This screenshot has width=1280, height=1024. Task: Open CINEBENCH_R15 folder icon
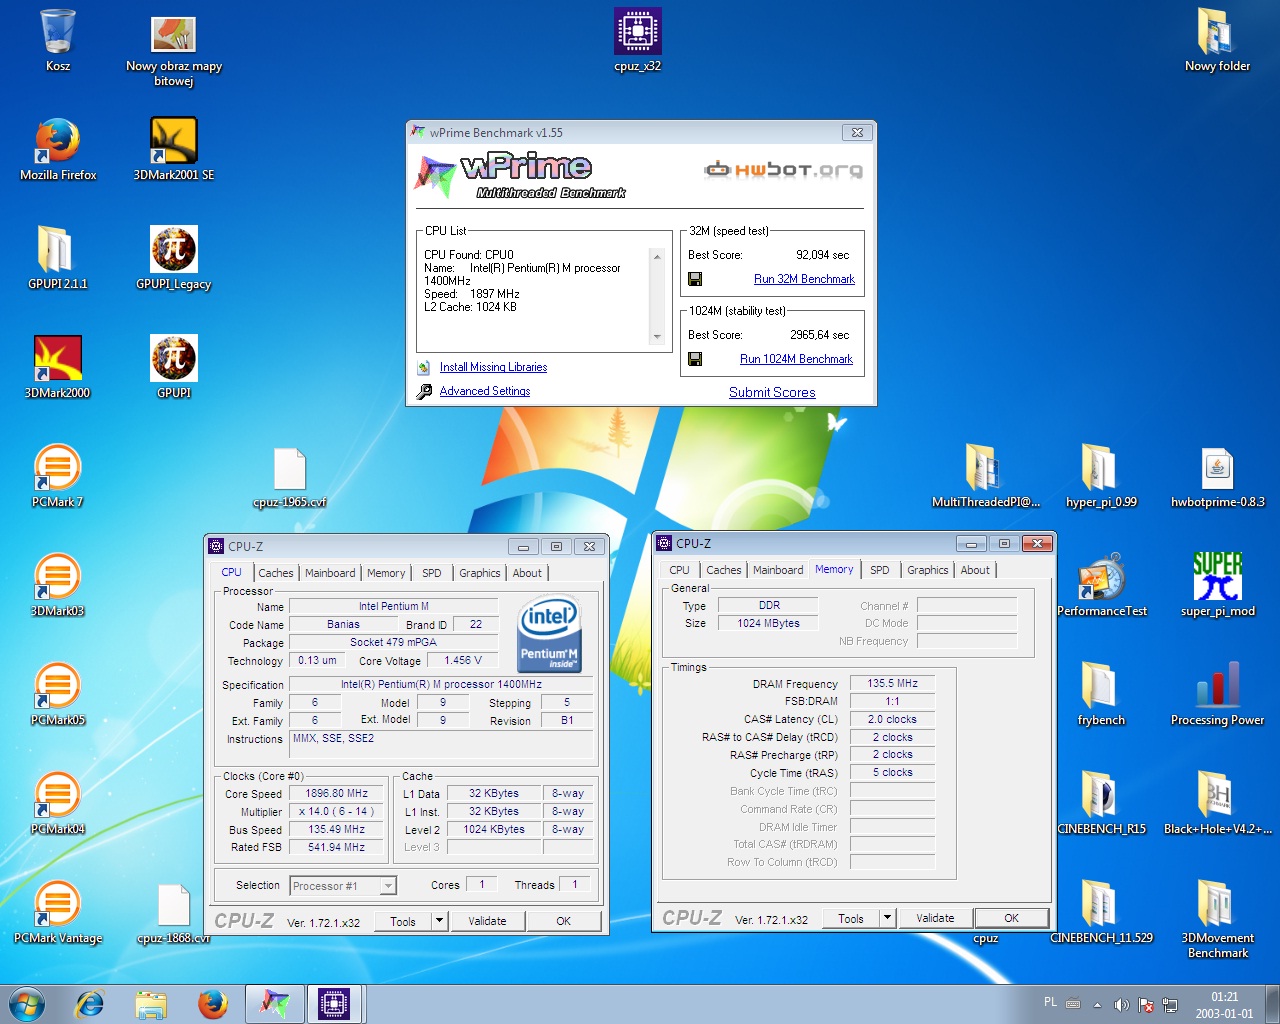click(1101, 804)
